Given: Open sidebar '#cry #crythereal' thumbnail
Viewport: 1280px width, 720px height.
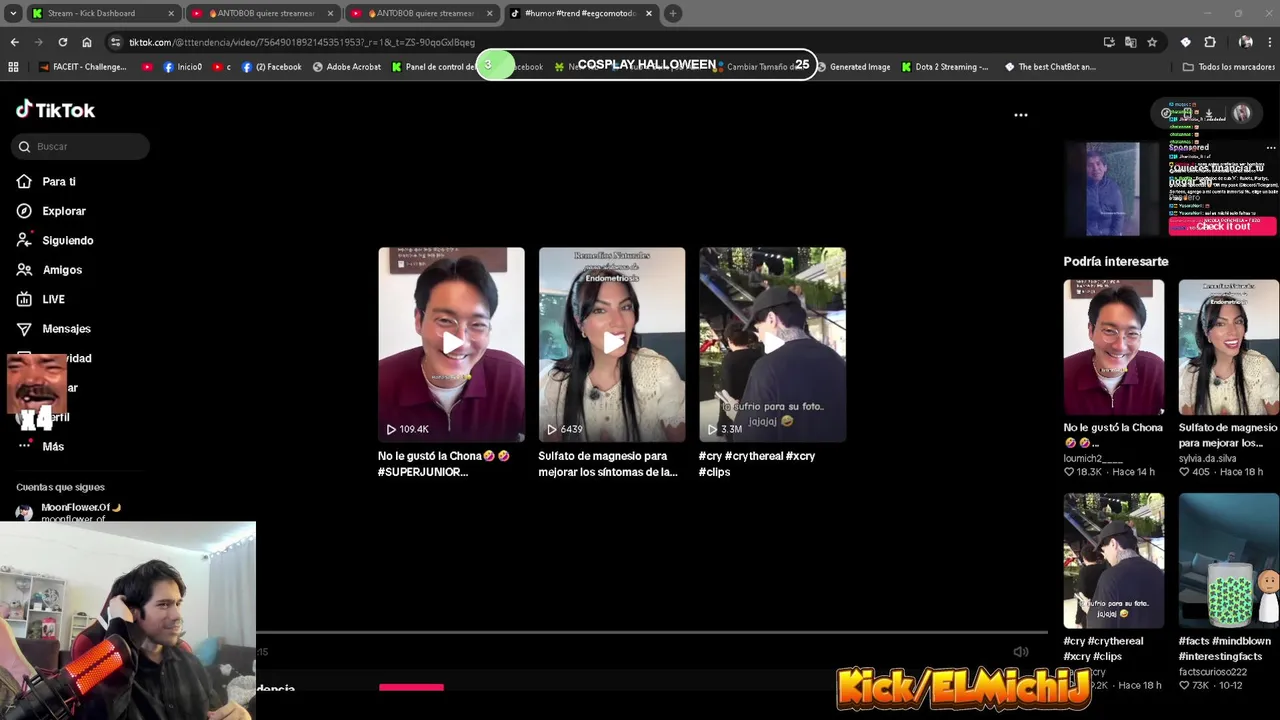Looking at the screenshot, I should [1113, 560].
